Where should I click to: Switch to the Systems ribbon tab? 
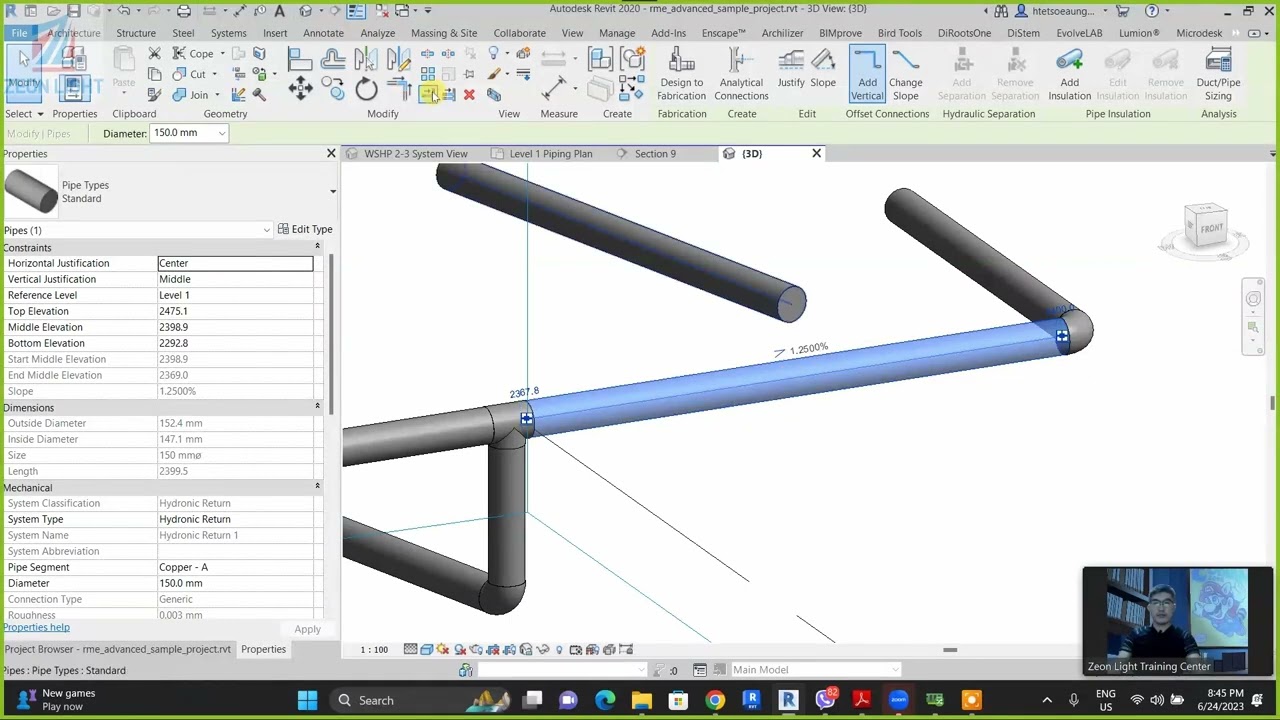[228, 33]
